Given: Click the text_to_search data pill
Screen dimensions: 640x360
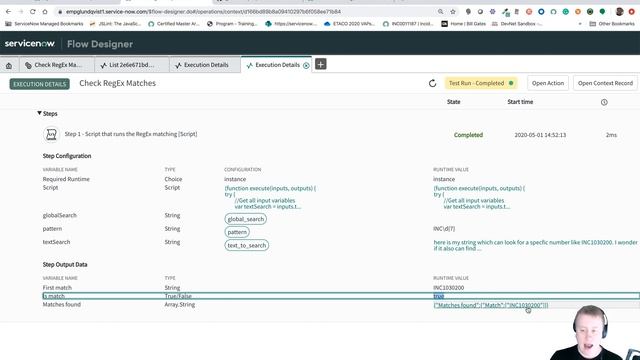Looking at the screenshot, I should click(x=247, y=245).
